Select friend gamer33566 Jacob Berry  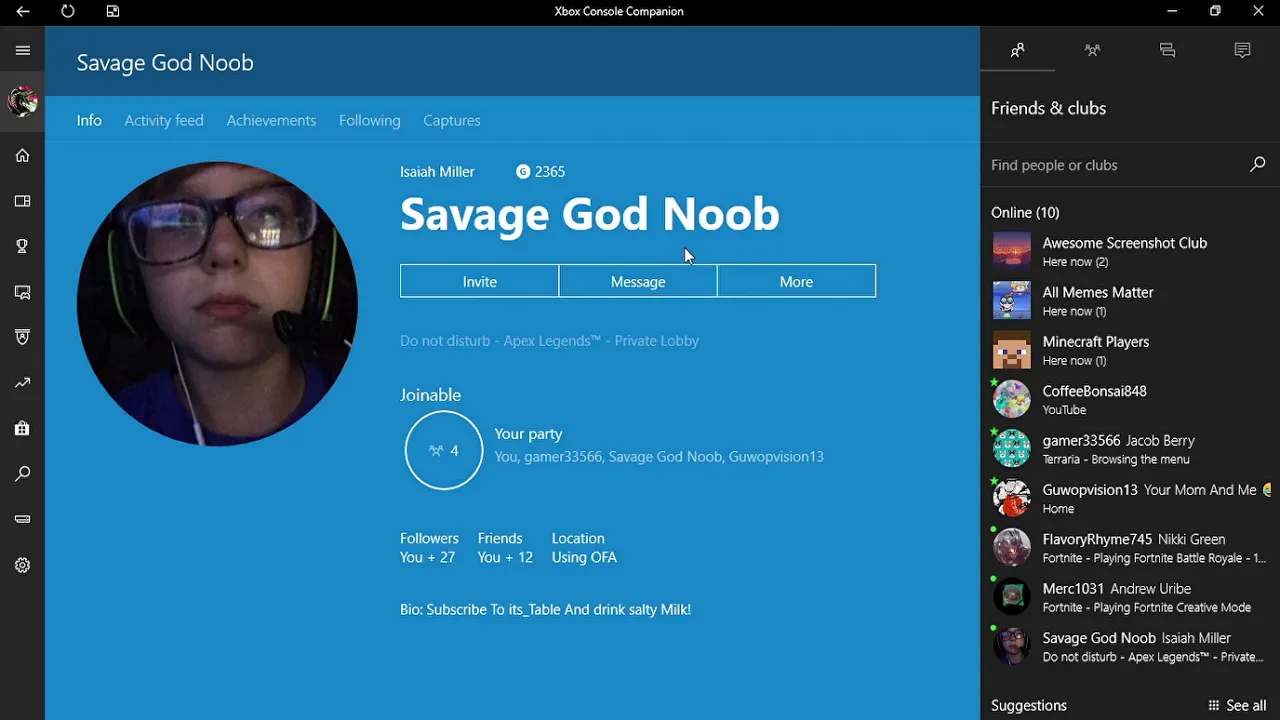coord(1130,448)
